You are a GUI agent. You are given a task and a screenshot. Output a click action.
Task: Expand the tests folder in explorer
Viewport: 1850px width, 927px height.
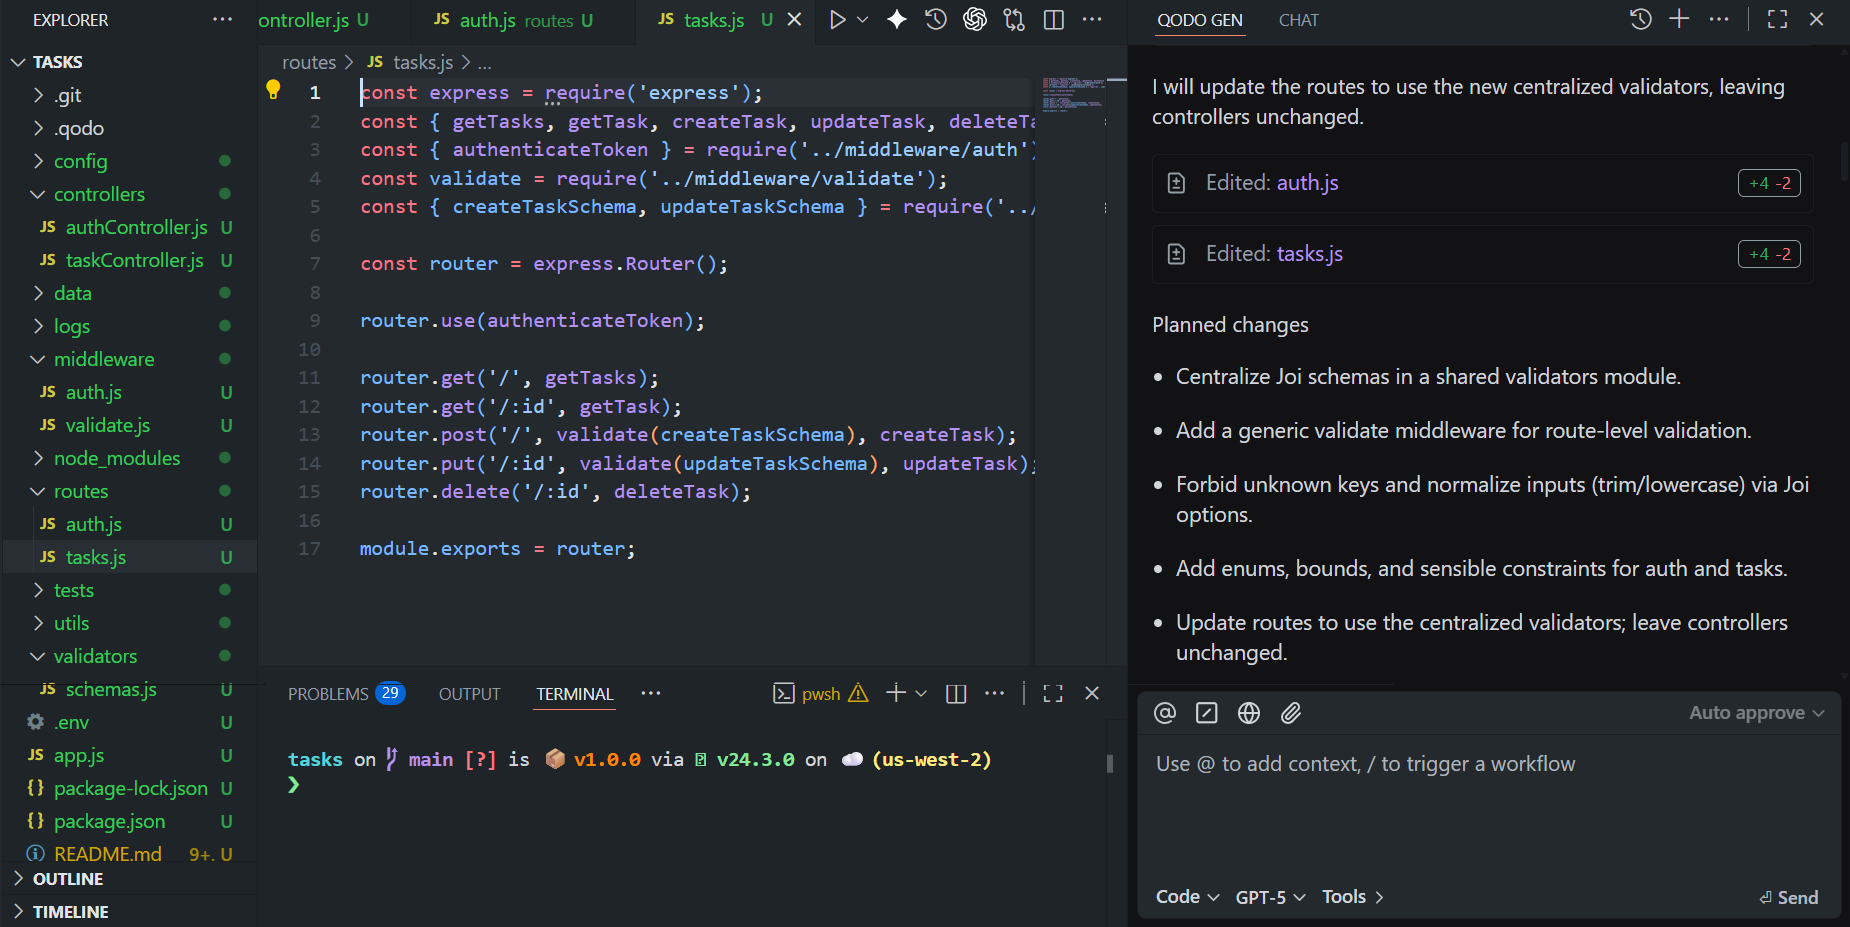pyautogui.click(x=74, y=590)
